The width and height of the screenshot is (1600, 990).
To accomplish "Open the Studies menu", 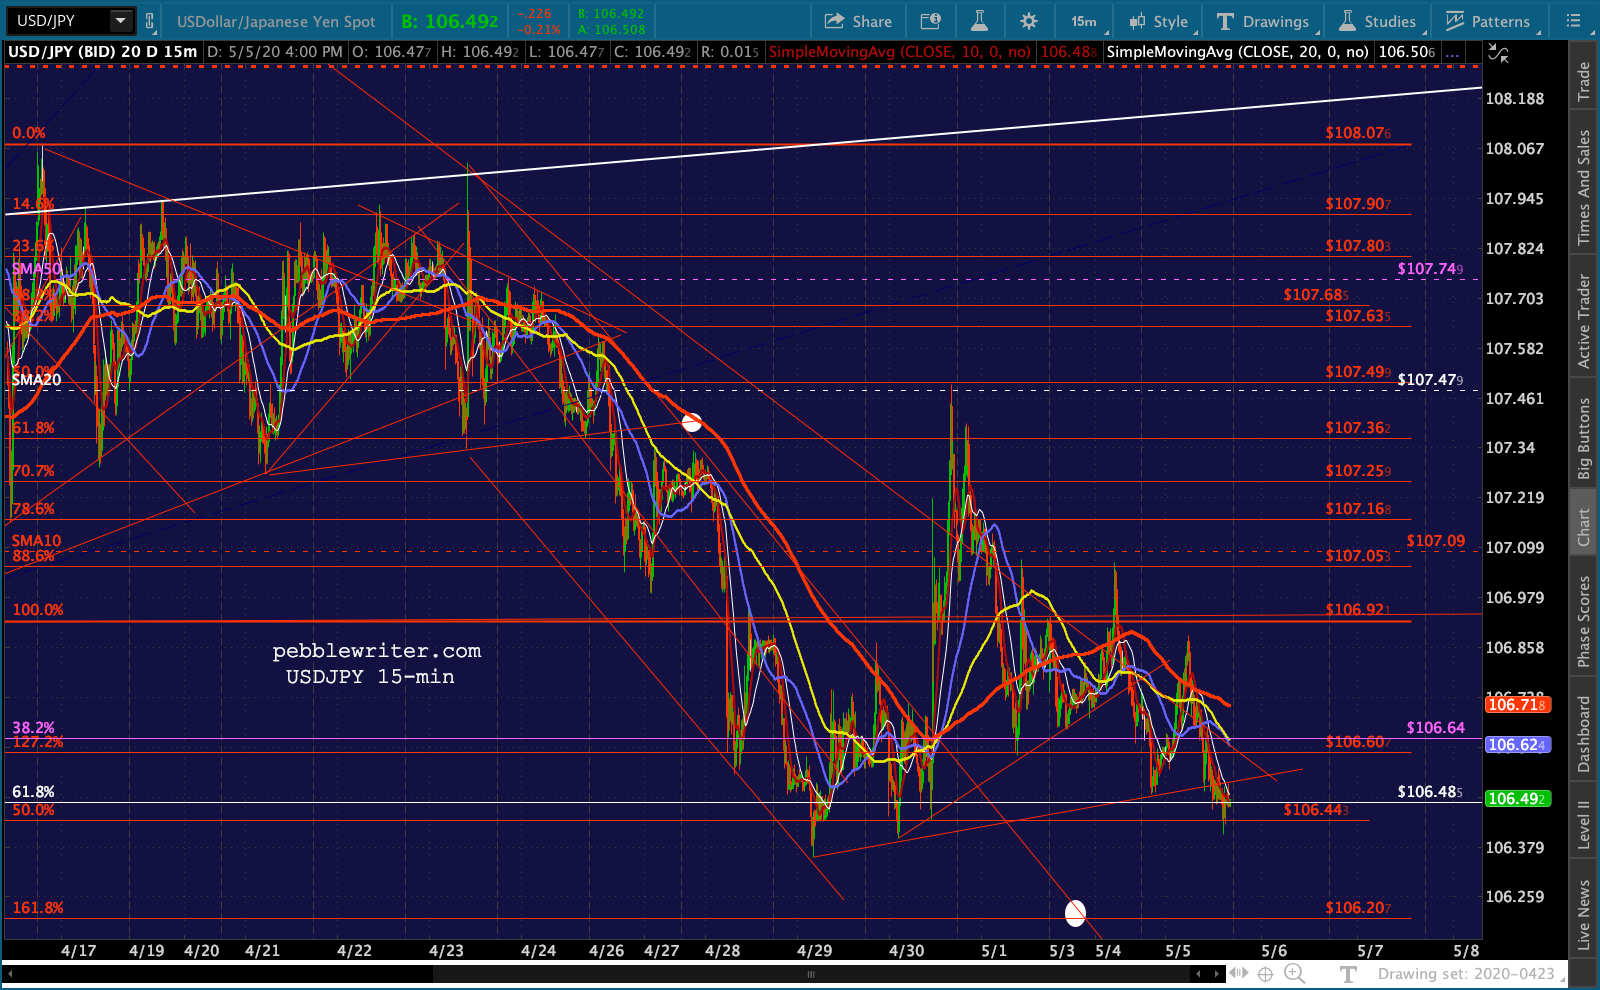I will [x=1378, y=21].
